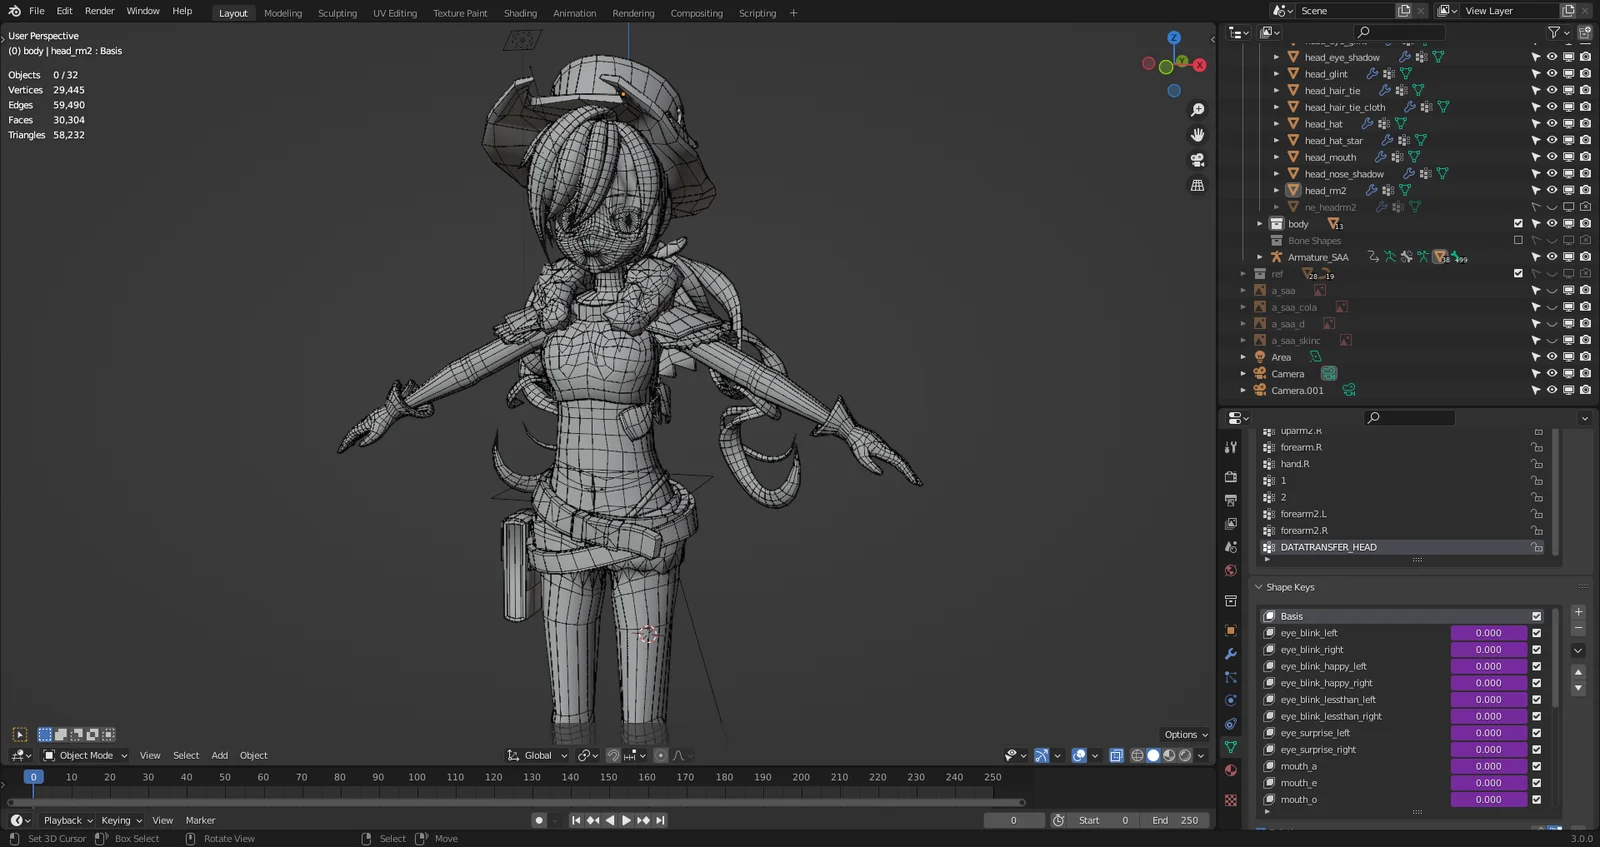
Task: Open the Object Mode dropdown
Action: tap(86, 756)
